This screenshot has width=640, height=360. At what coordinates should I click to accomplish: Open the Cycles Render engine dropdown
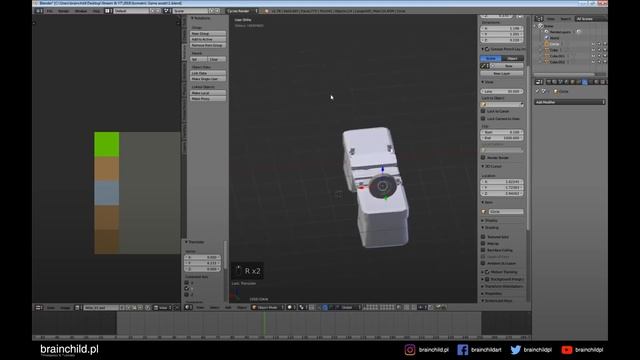(x=243, y=11)
